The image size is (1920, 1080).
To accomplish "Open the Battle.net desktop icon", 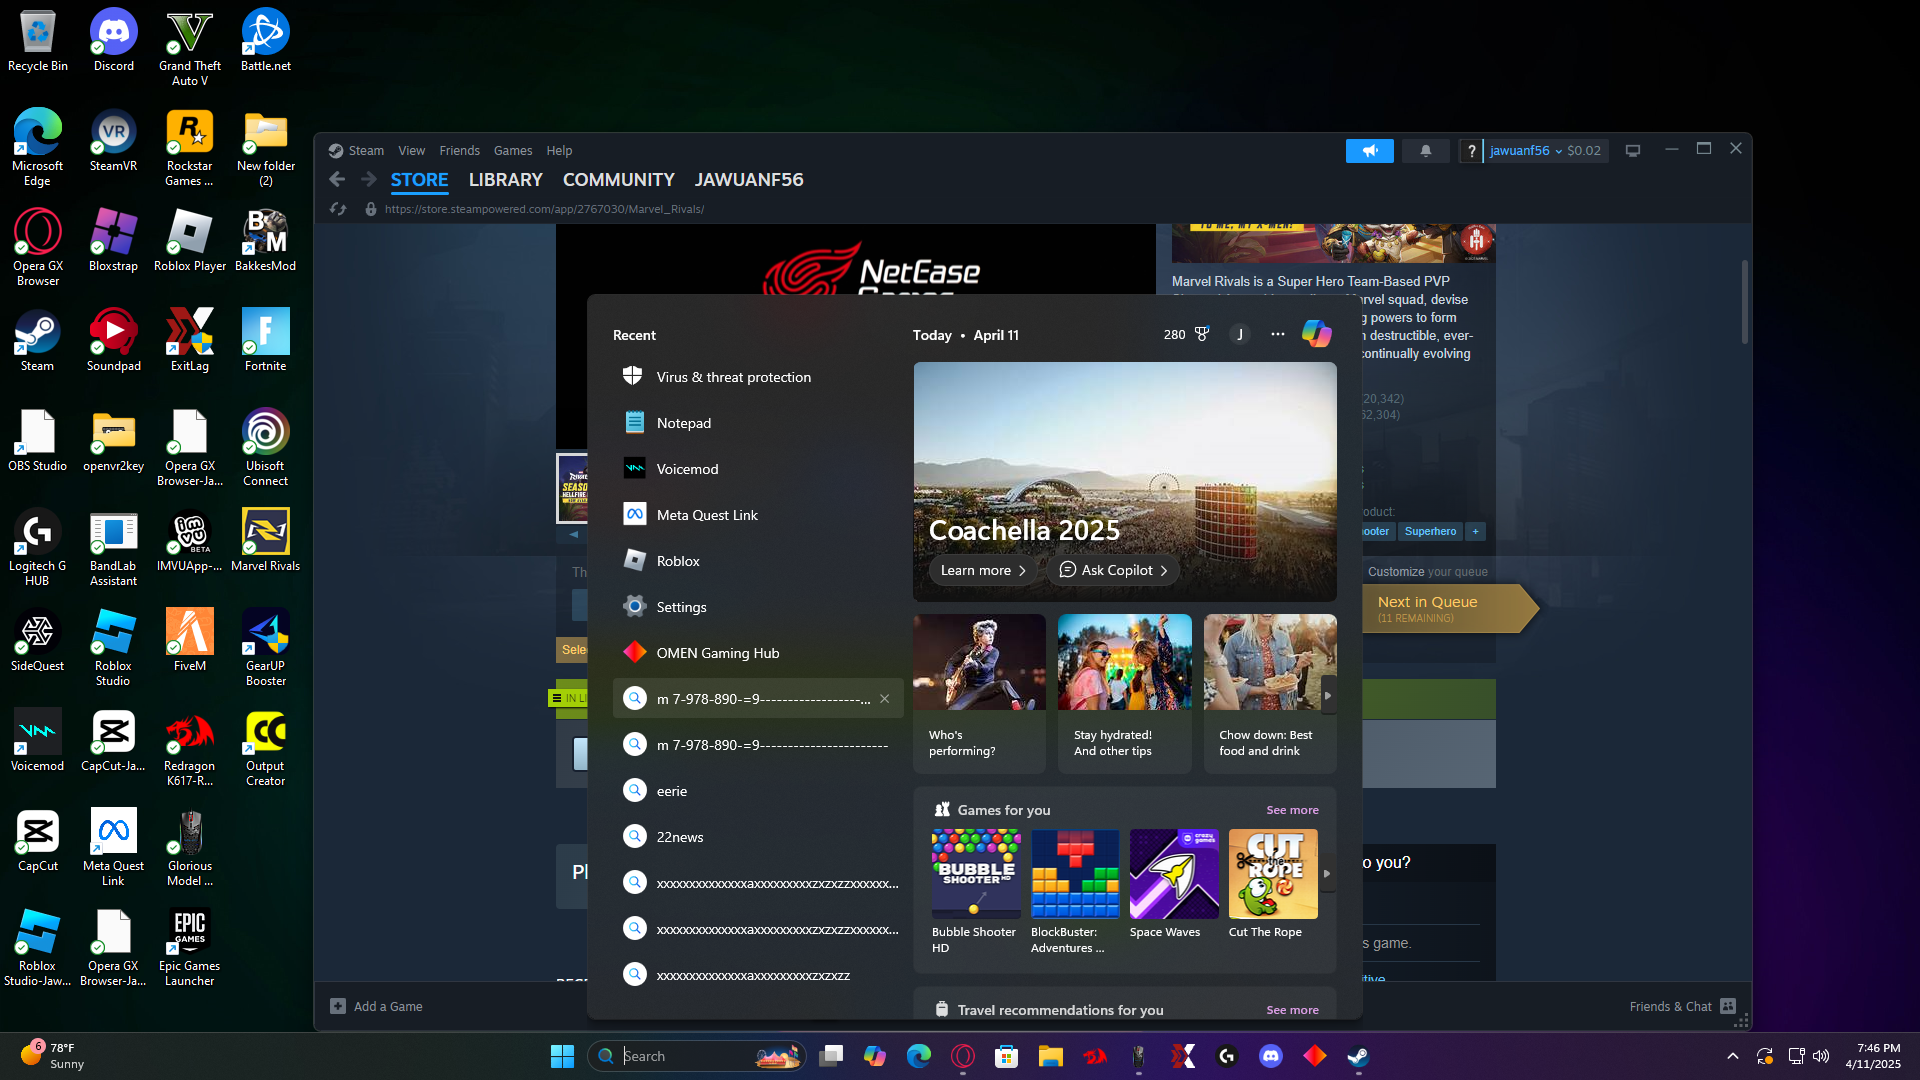I will 266,40.
